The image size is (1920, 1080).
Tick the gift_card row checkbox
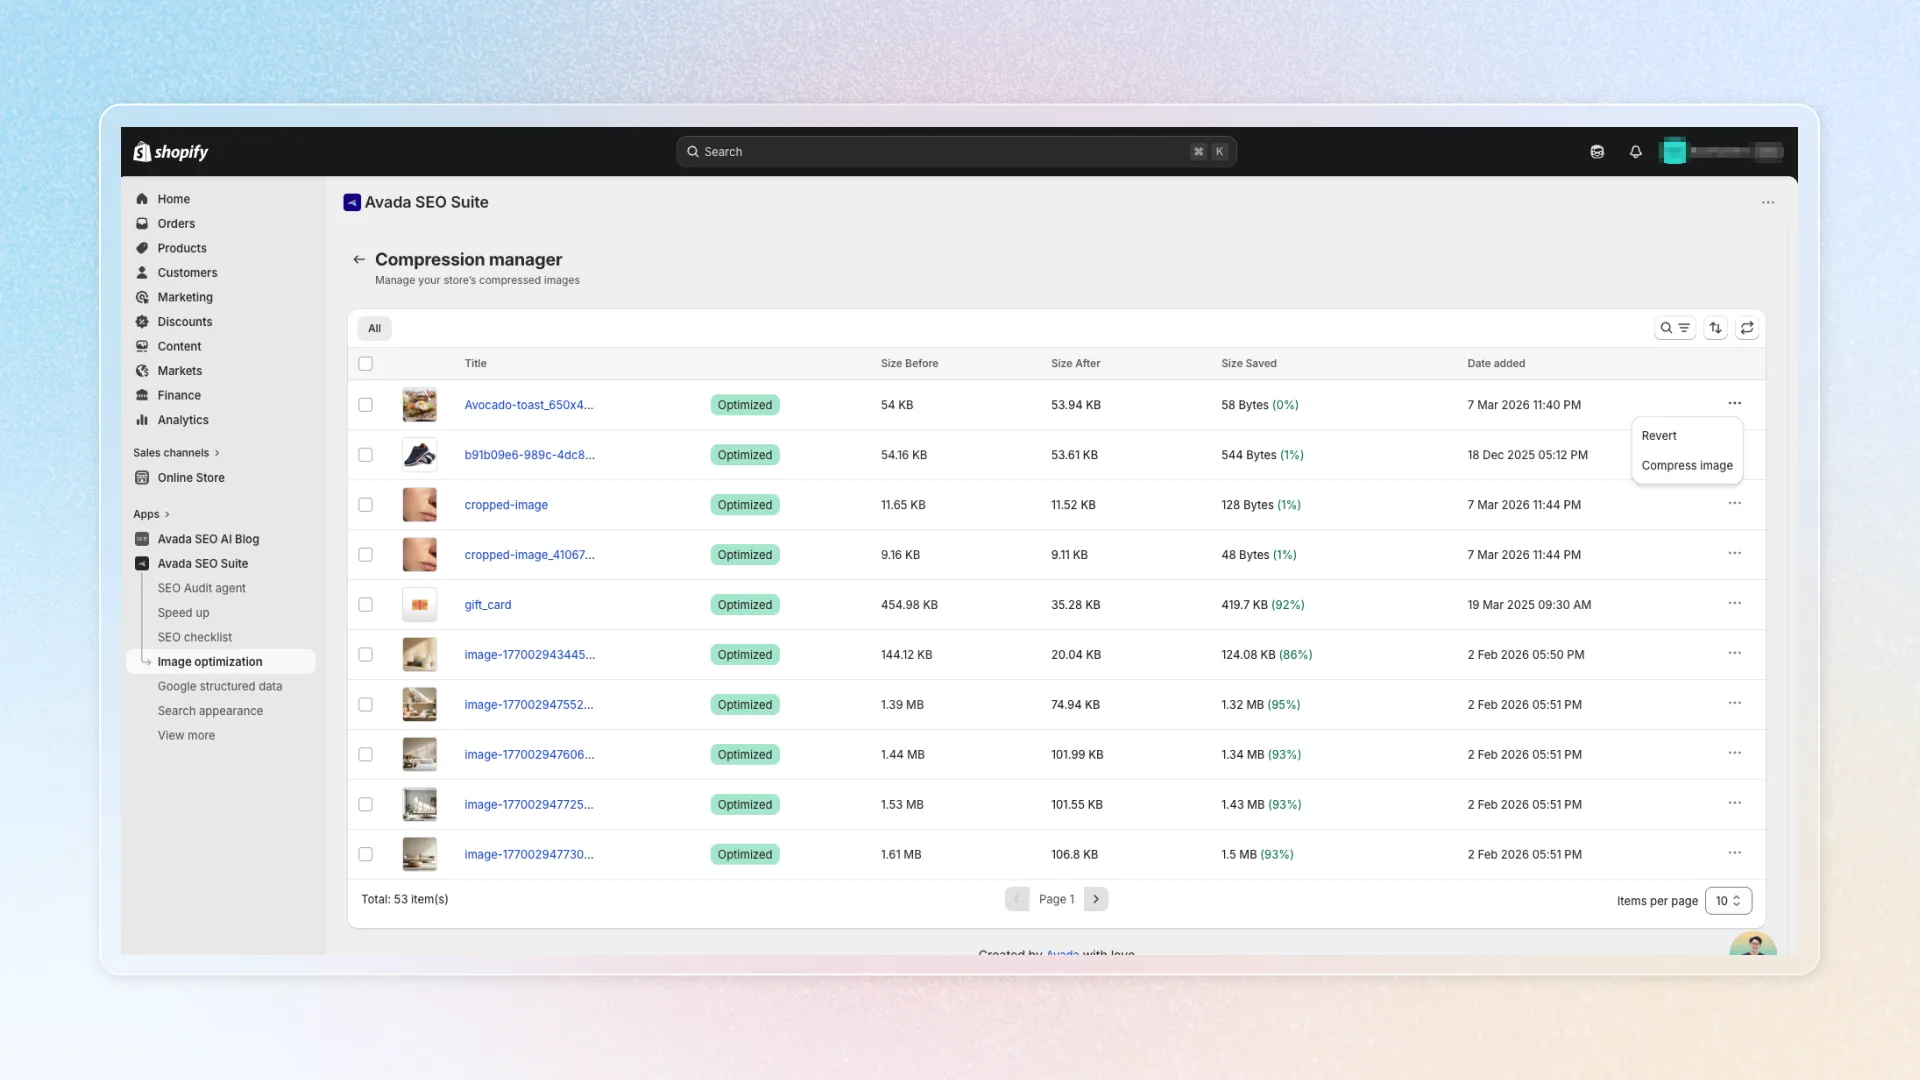click(366, 605)
